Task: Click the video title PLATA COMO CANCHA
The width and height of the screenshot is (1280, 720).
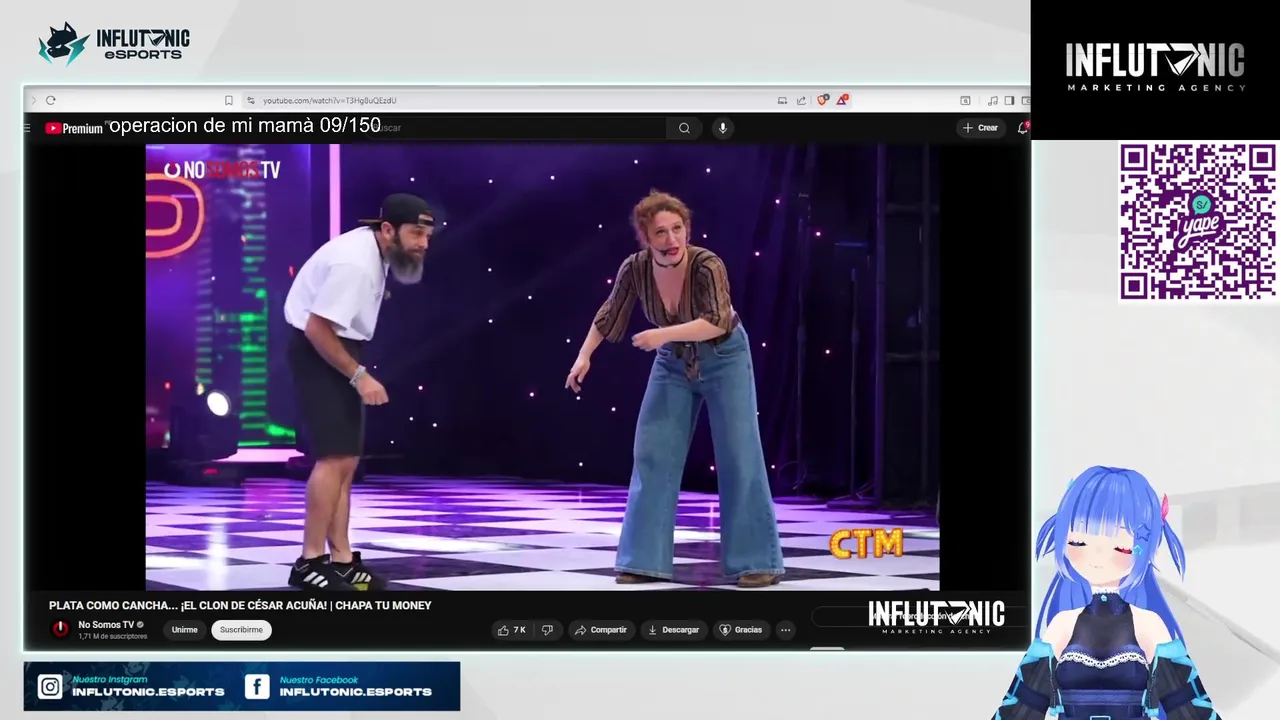Action: [x=240, y=605]
